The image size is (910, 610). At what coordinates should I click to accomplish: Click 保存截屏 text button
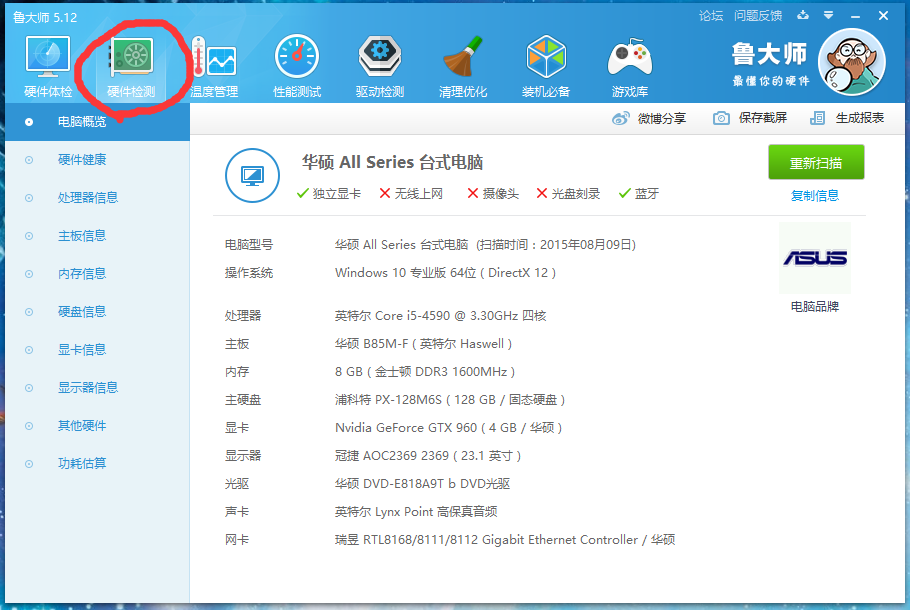click(763, 118)
